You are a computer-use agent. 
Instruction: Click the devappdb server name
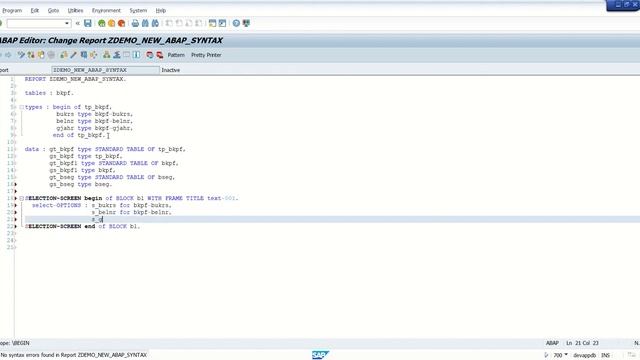click(x=584, y=355)
